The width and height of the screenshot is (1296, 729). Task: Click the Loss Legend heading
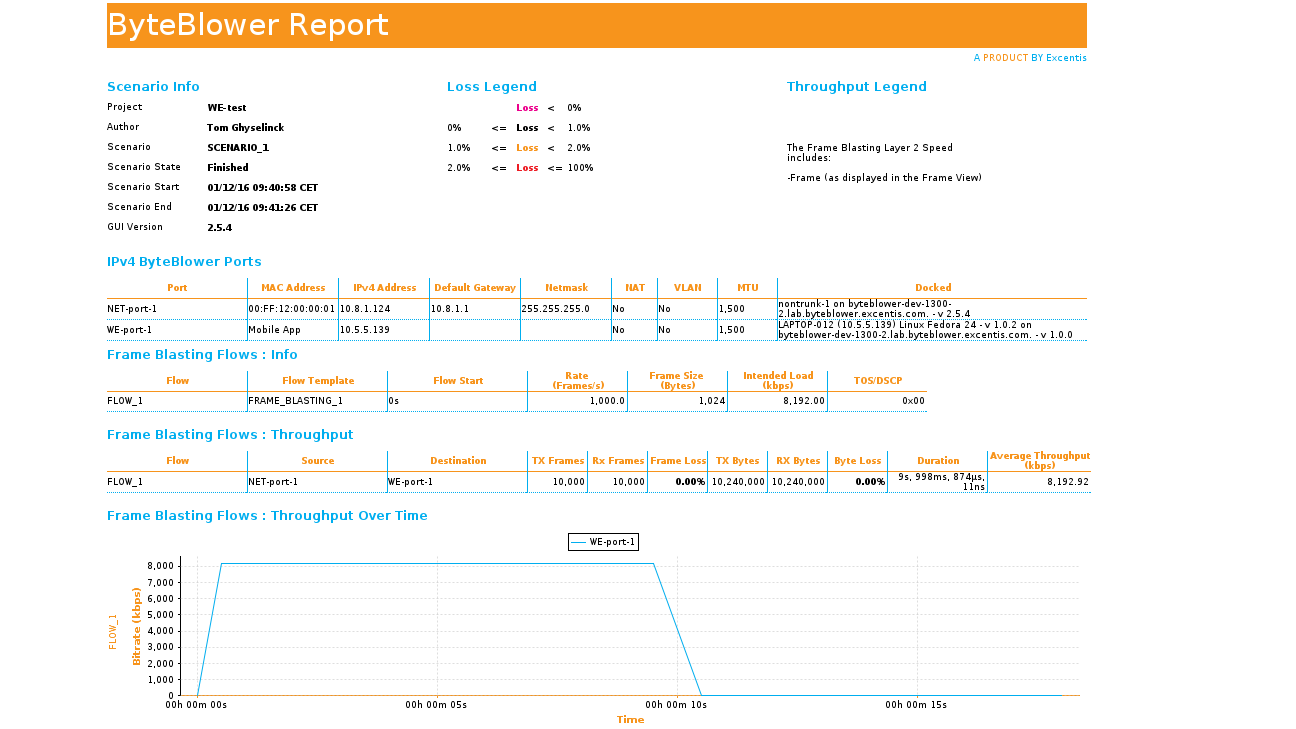[x=491, y=87]
